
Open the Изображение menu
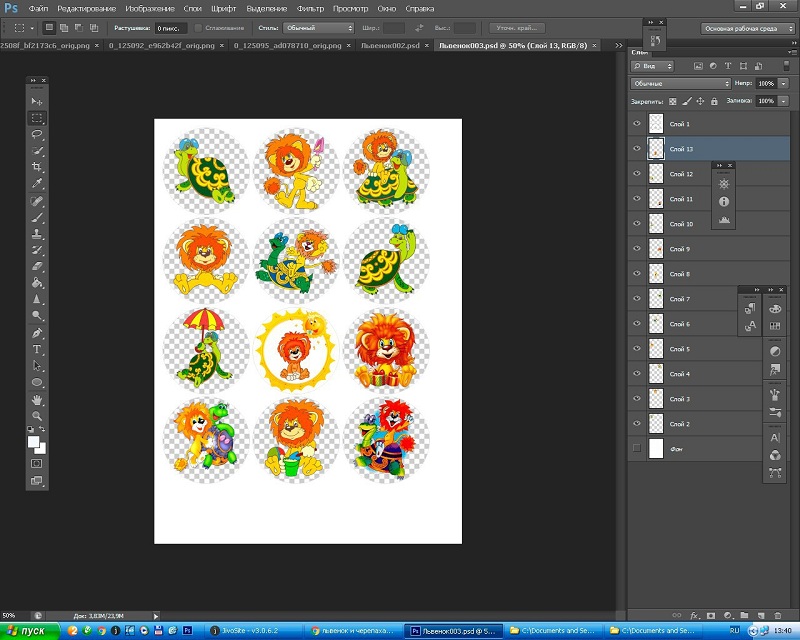pos(150,9)
